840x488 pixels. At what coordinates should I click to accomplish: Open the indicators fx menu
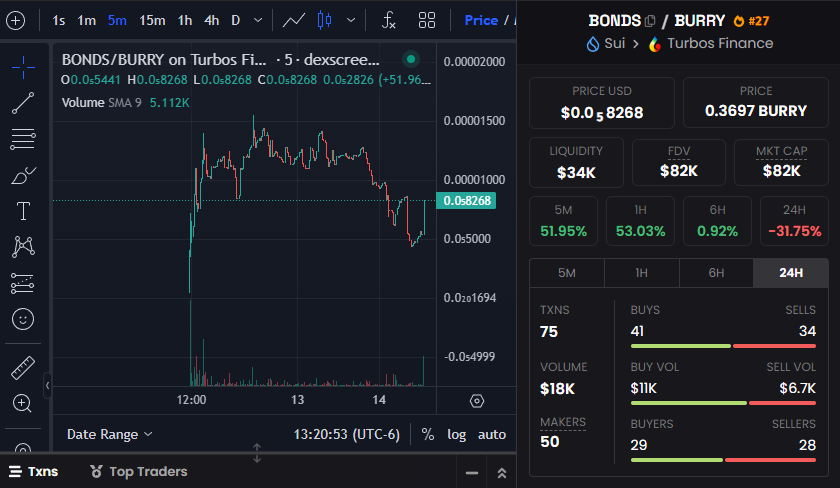pyautogui.click(x=388, y=20)
